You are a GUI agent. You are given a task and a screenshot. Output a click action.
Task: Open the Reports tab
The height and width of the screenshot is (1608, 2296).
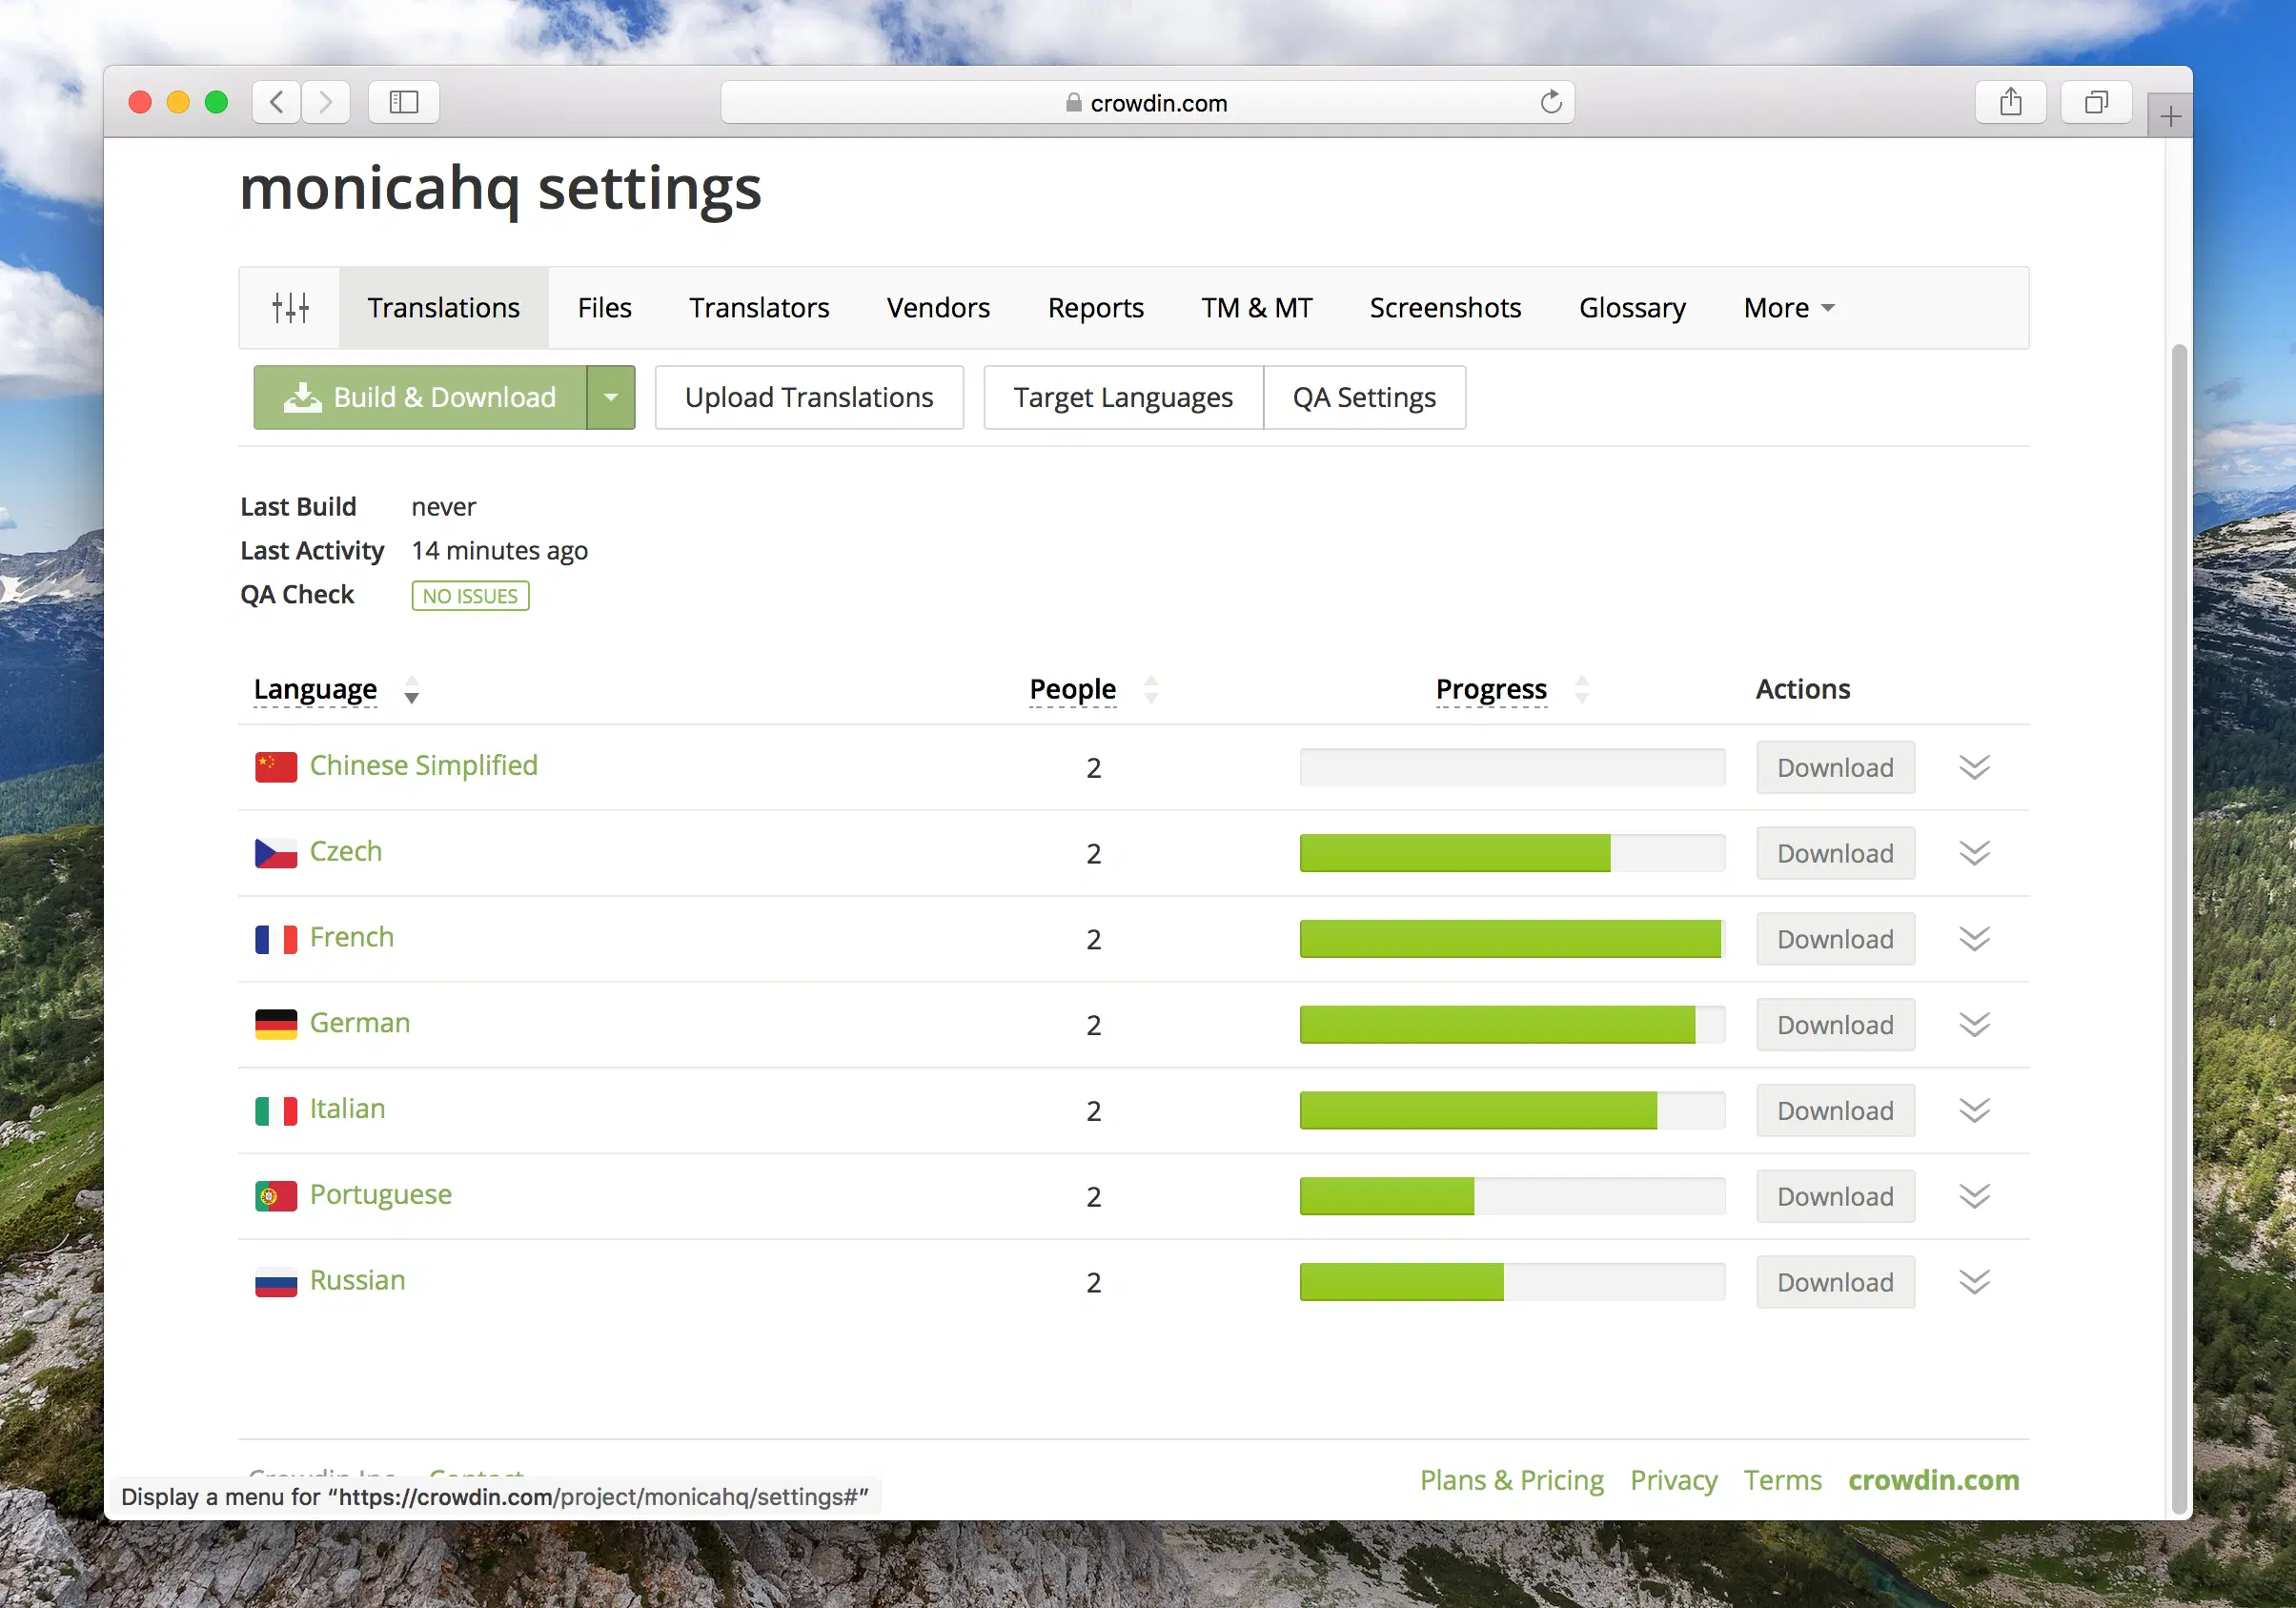1096,308
